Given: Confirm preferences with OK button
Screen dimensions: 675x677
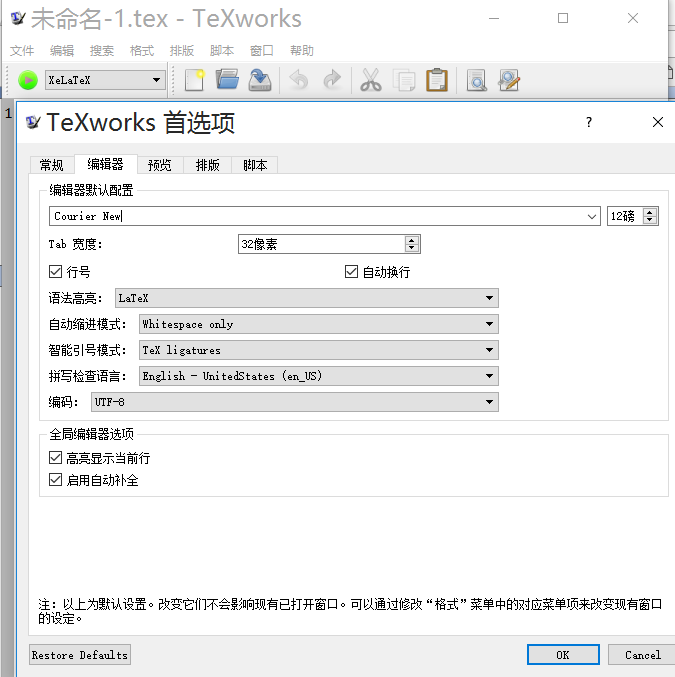Looking at the screenshot, I should pyautogui.click(x=563, y=655).
